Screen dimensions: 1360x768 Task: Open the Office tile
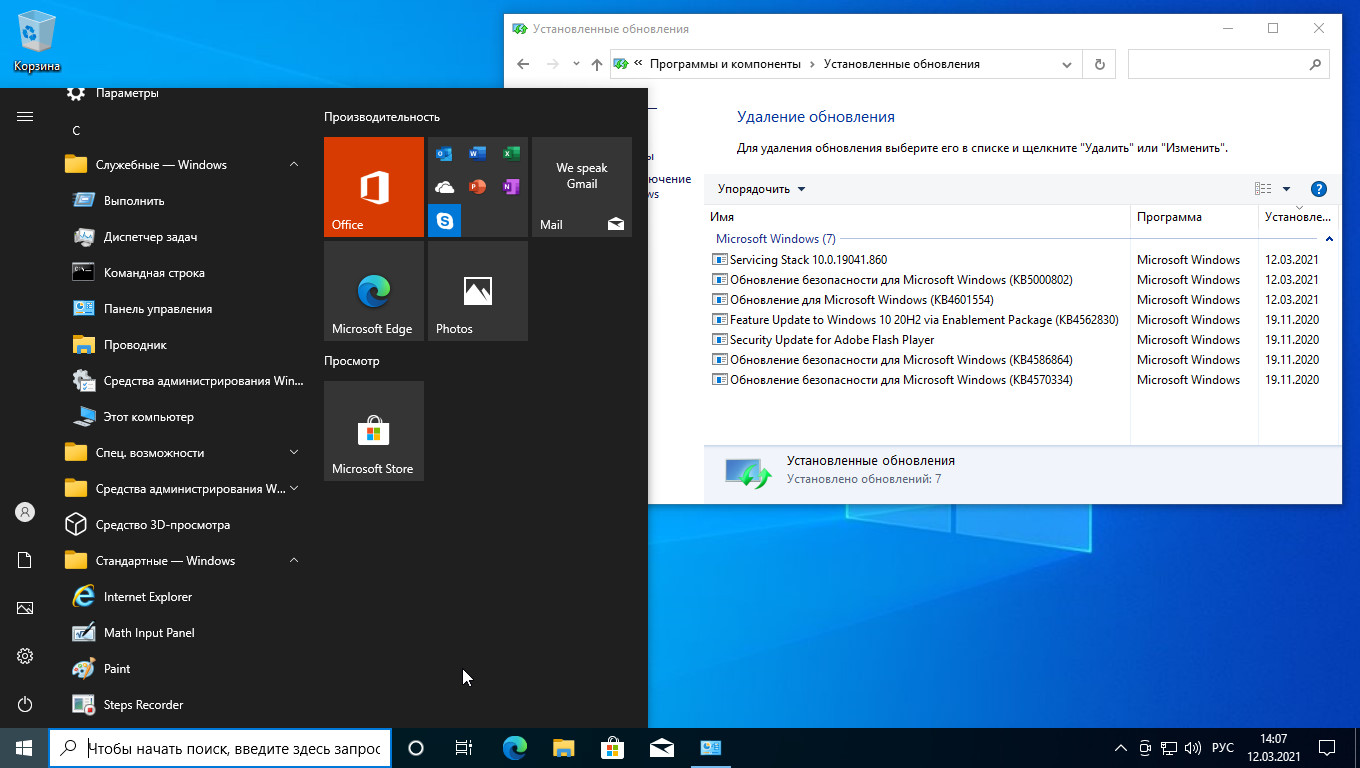tap(373, 187)
